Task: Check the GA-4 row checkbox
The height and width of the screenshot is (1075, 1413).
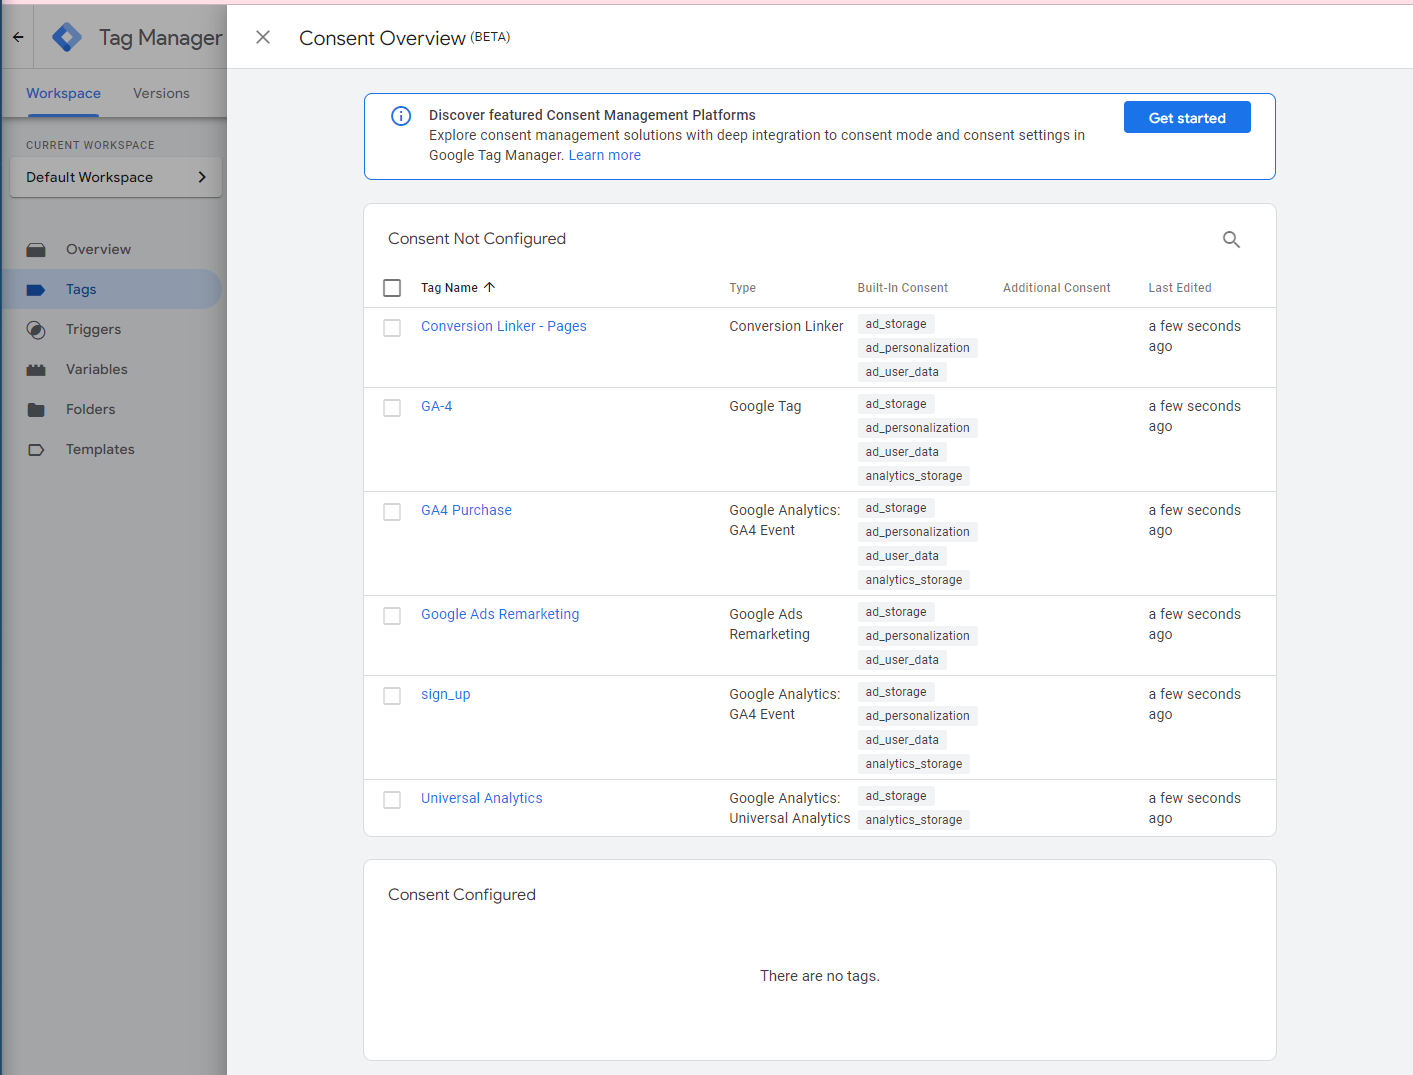Action: [392, 408]
